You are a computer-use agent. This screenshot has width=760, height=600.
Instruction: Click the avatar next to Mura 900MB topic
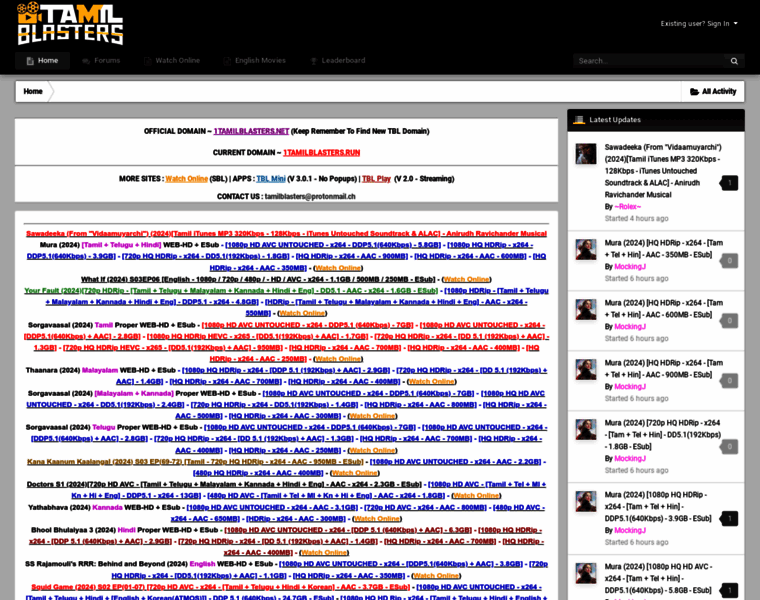[x=586, y=370]
